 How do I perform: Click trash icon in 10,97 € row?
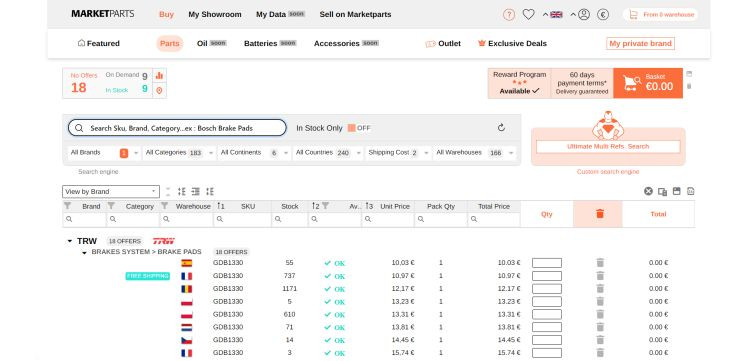(x=600, y=276)
